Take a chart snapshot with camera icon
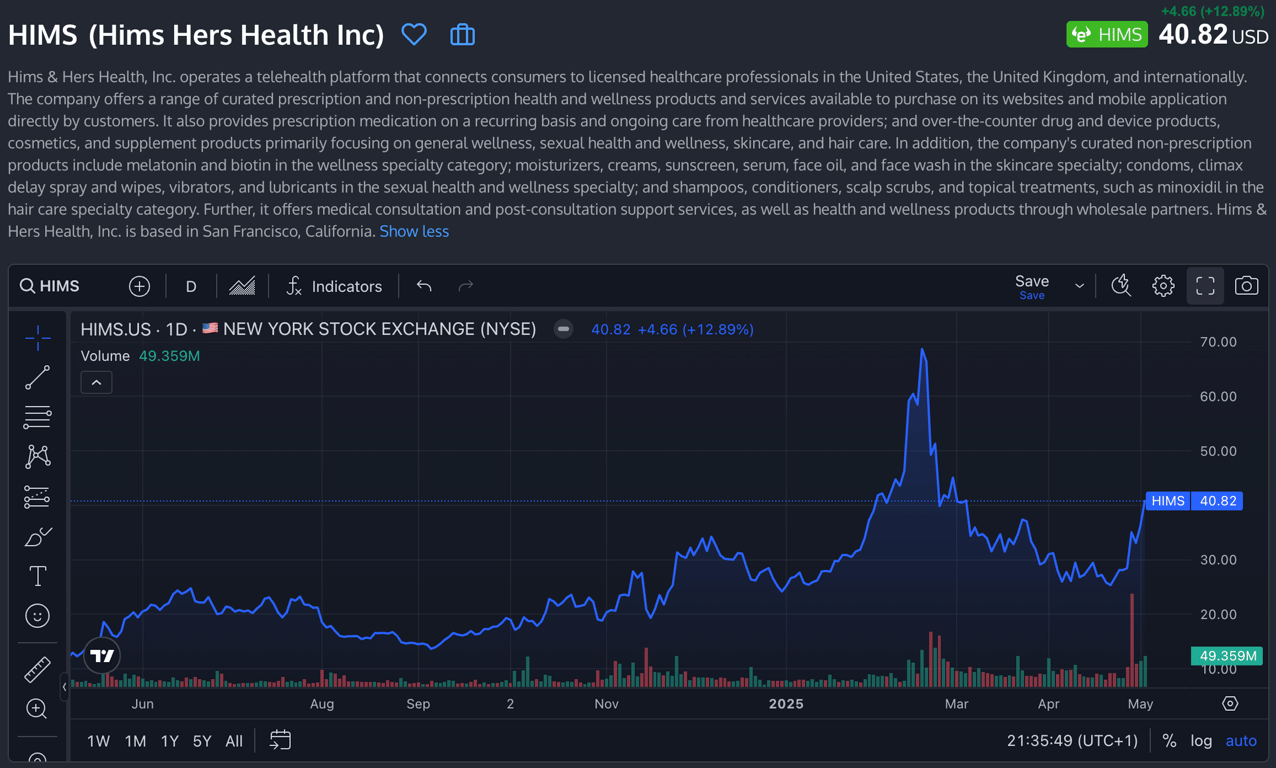This screenshot has width=1276, height=768. 1246,286
